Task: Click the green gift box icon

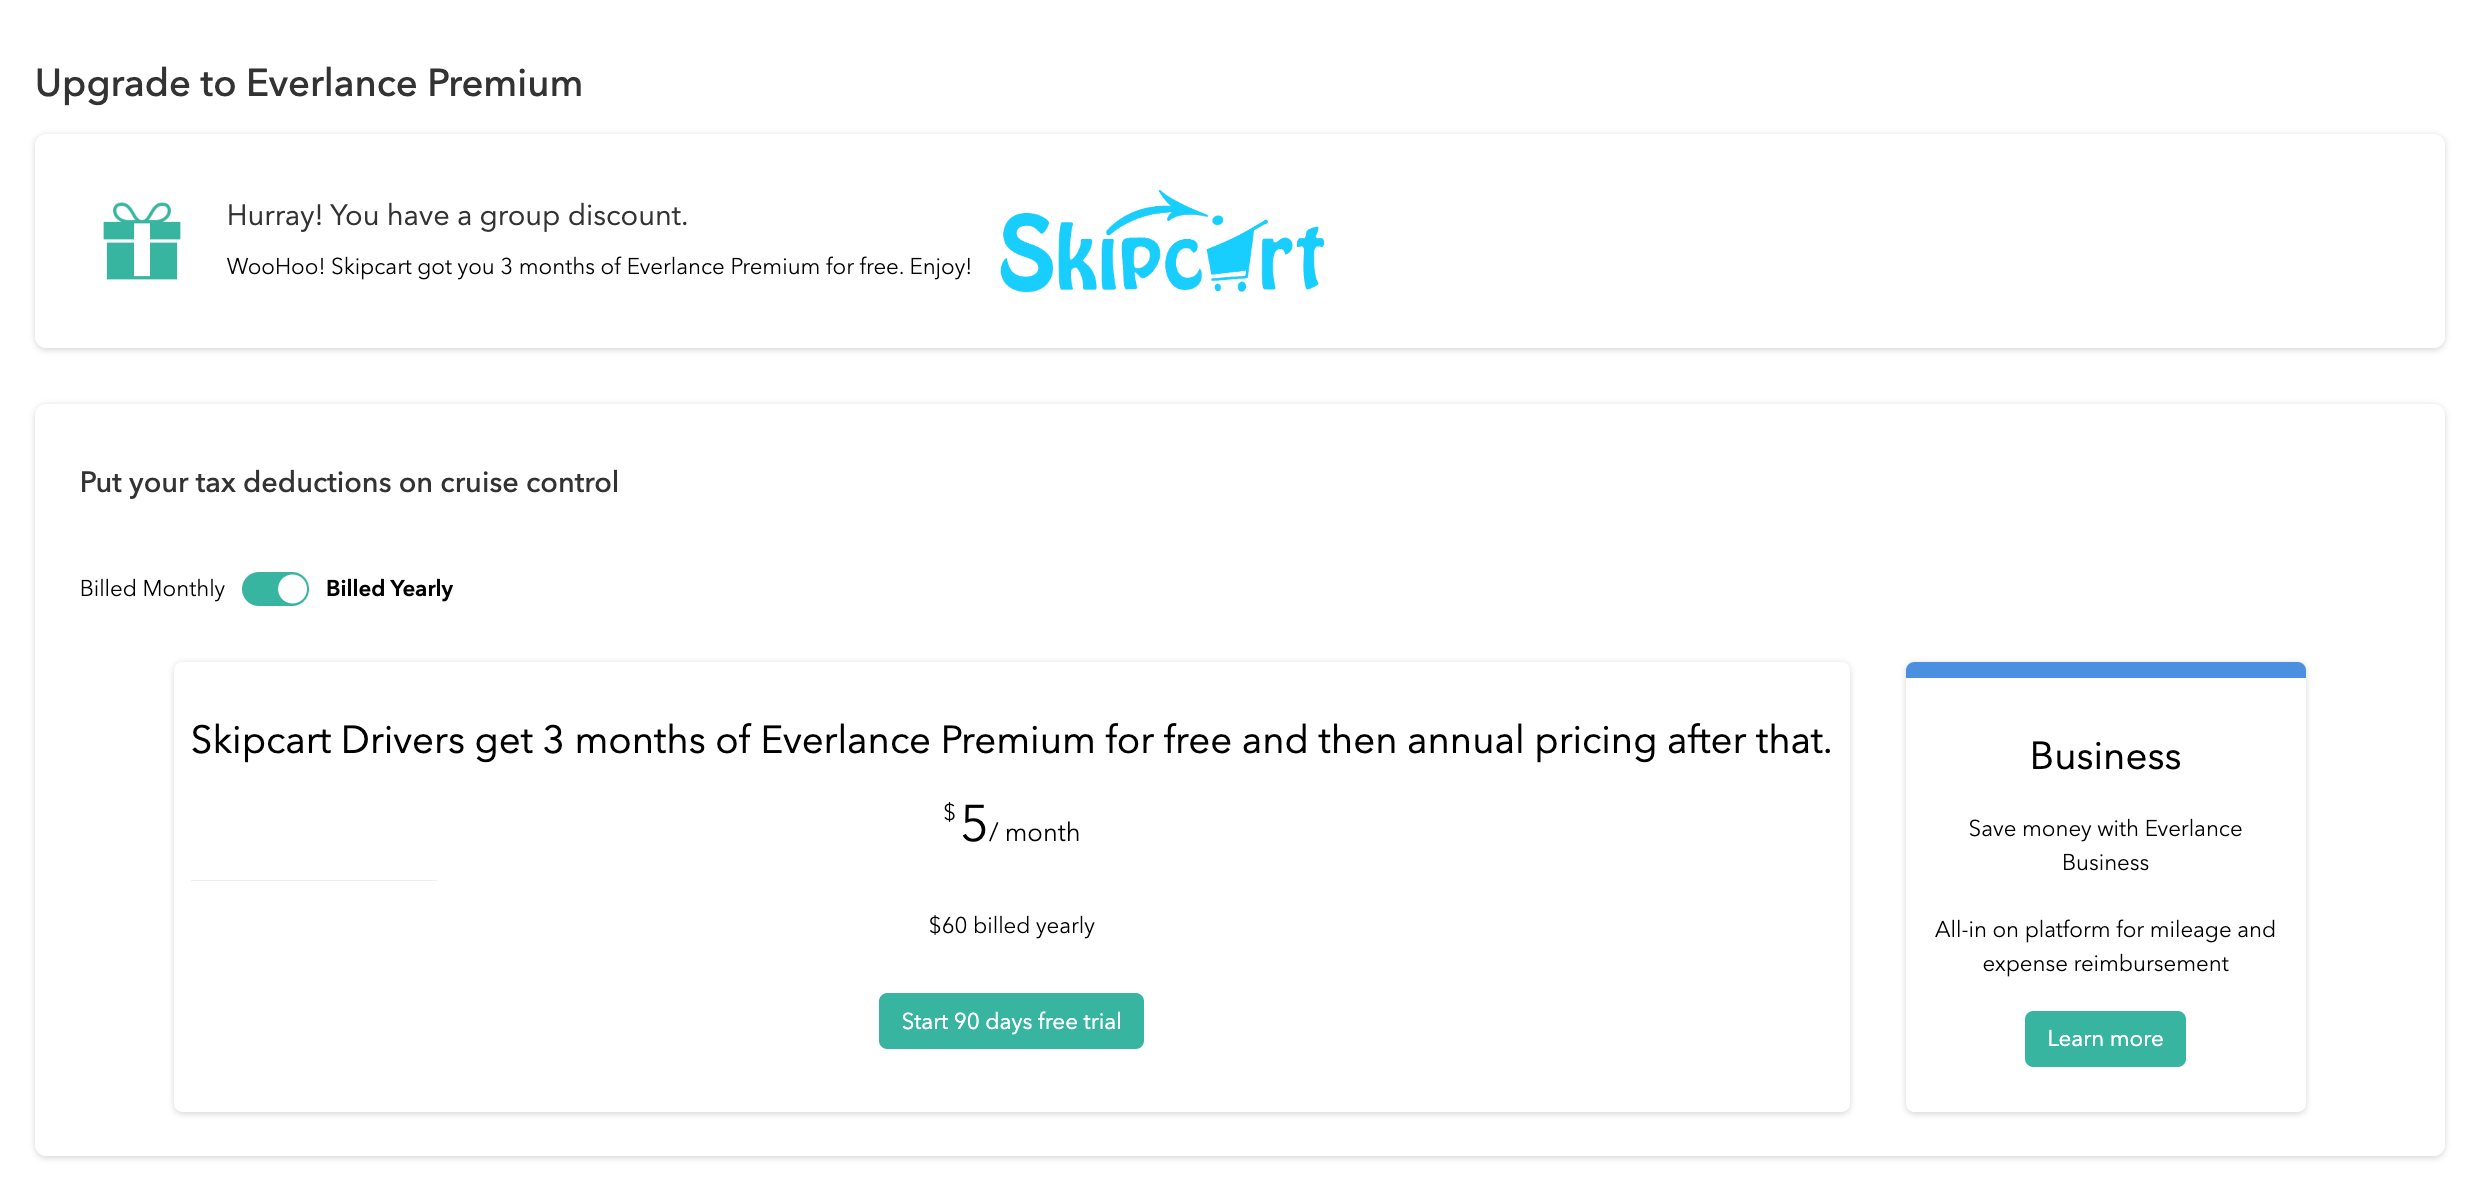Action: (x=142, y=241)
